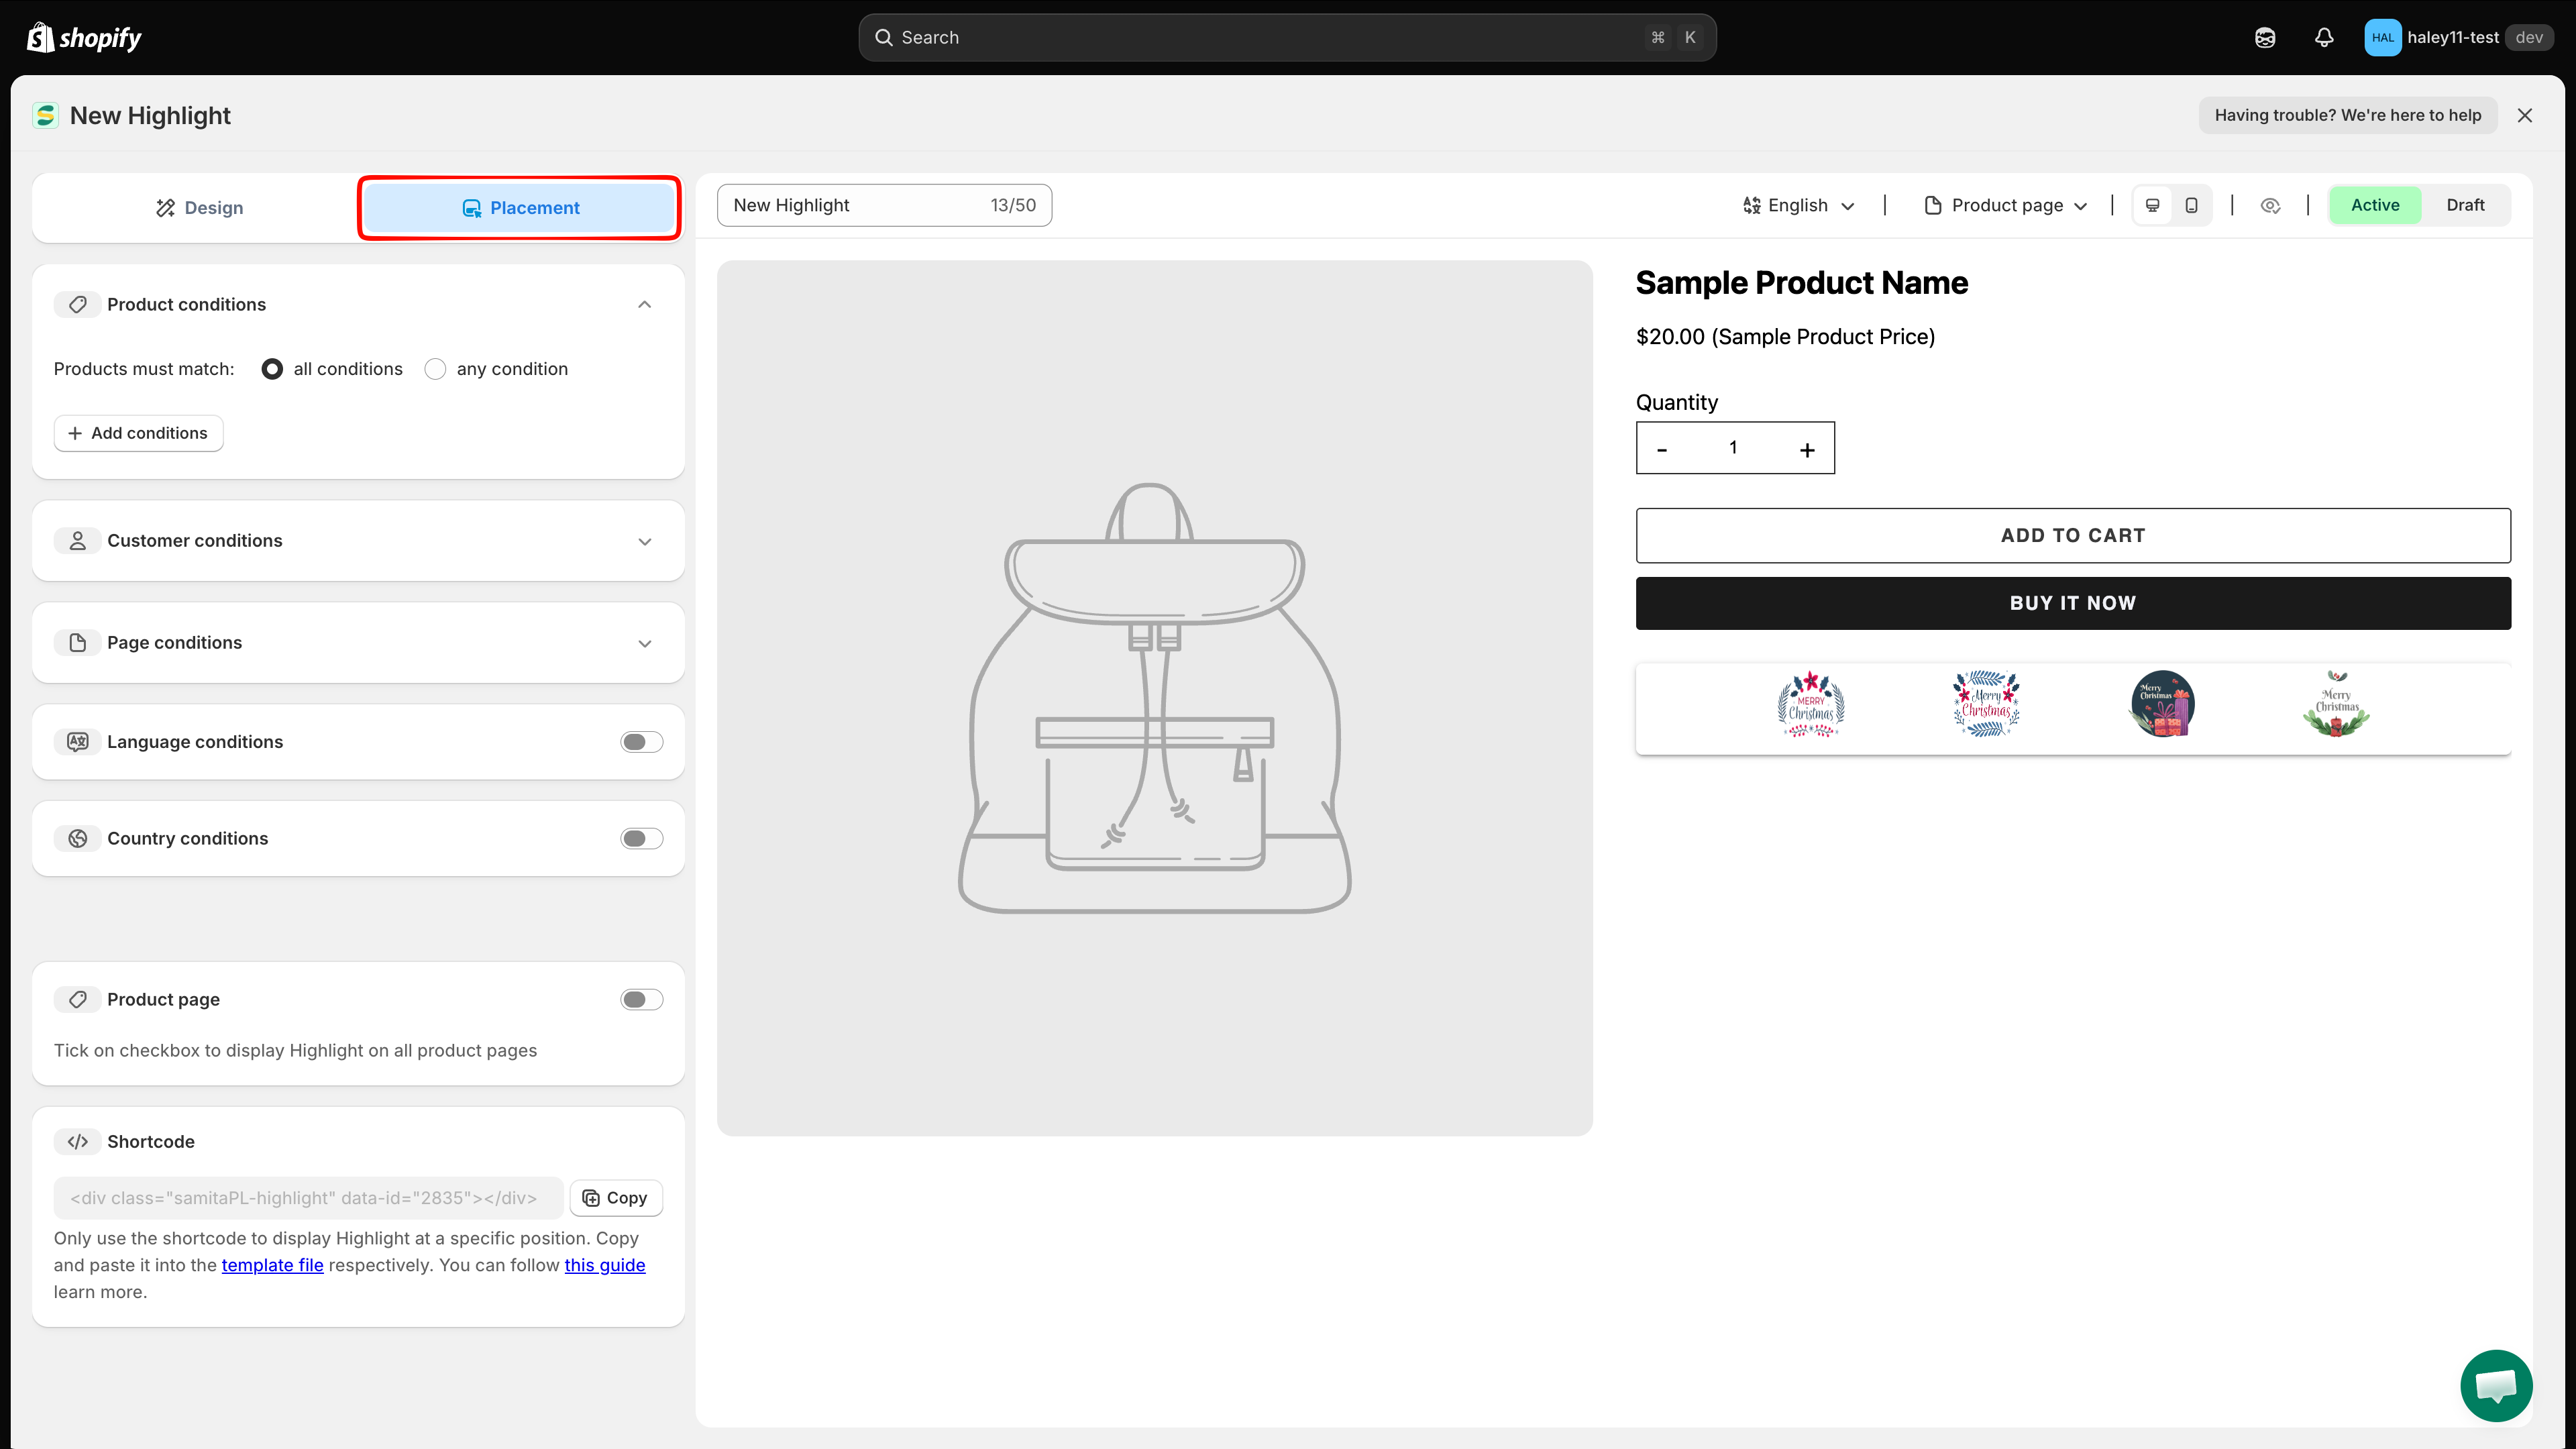Viewport: 2576px width, 1449px height.
Task: Click the eye preview icon
Action: click(2270, 205)
